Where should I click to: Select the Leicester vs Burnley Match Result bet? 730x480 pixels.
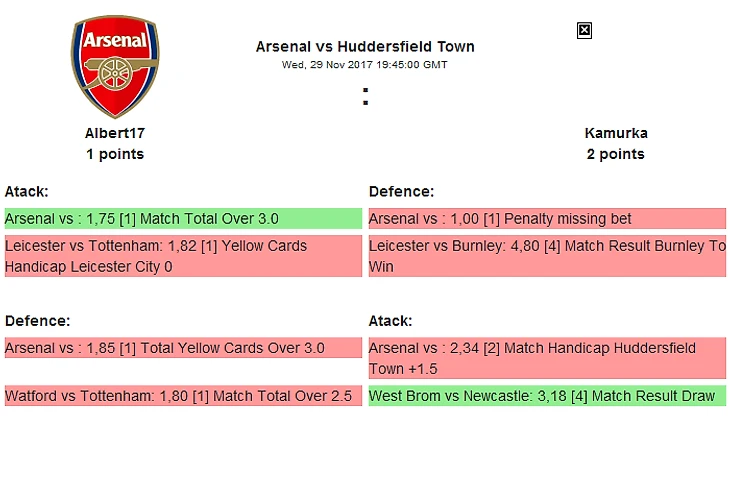547,256
